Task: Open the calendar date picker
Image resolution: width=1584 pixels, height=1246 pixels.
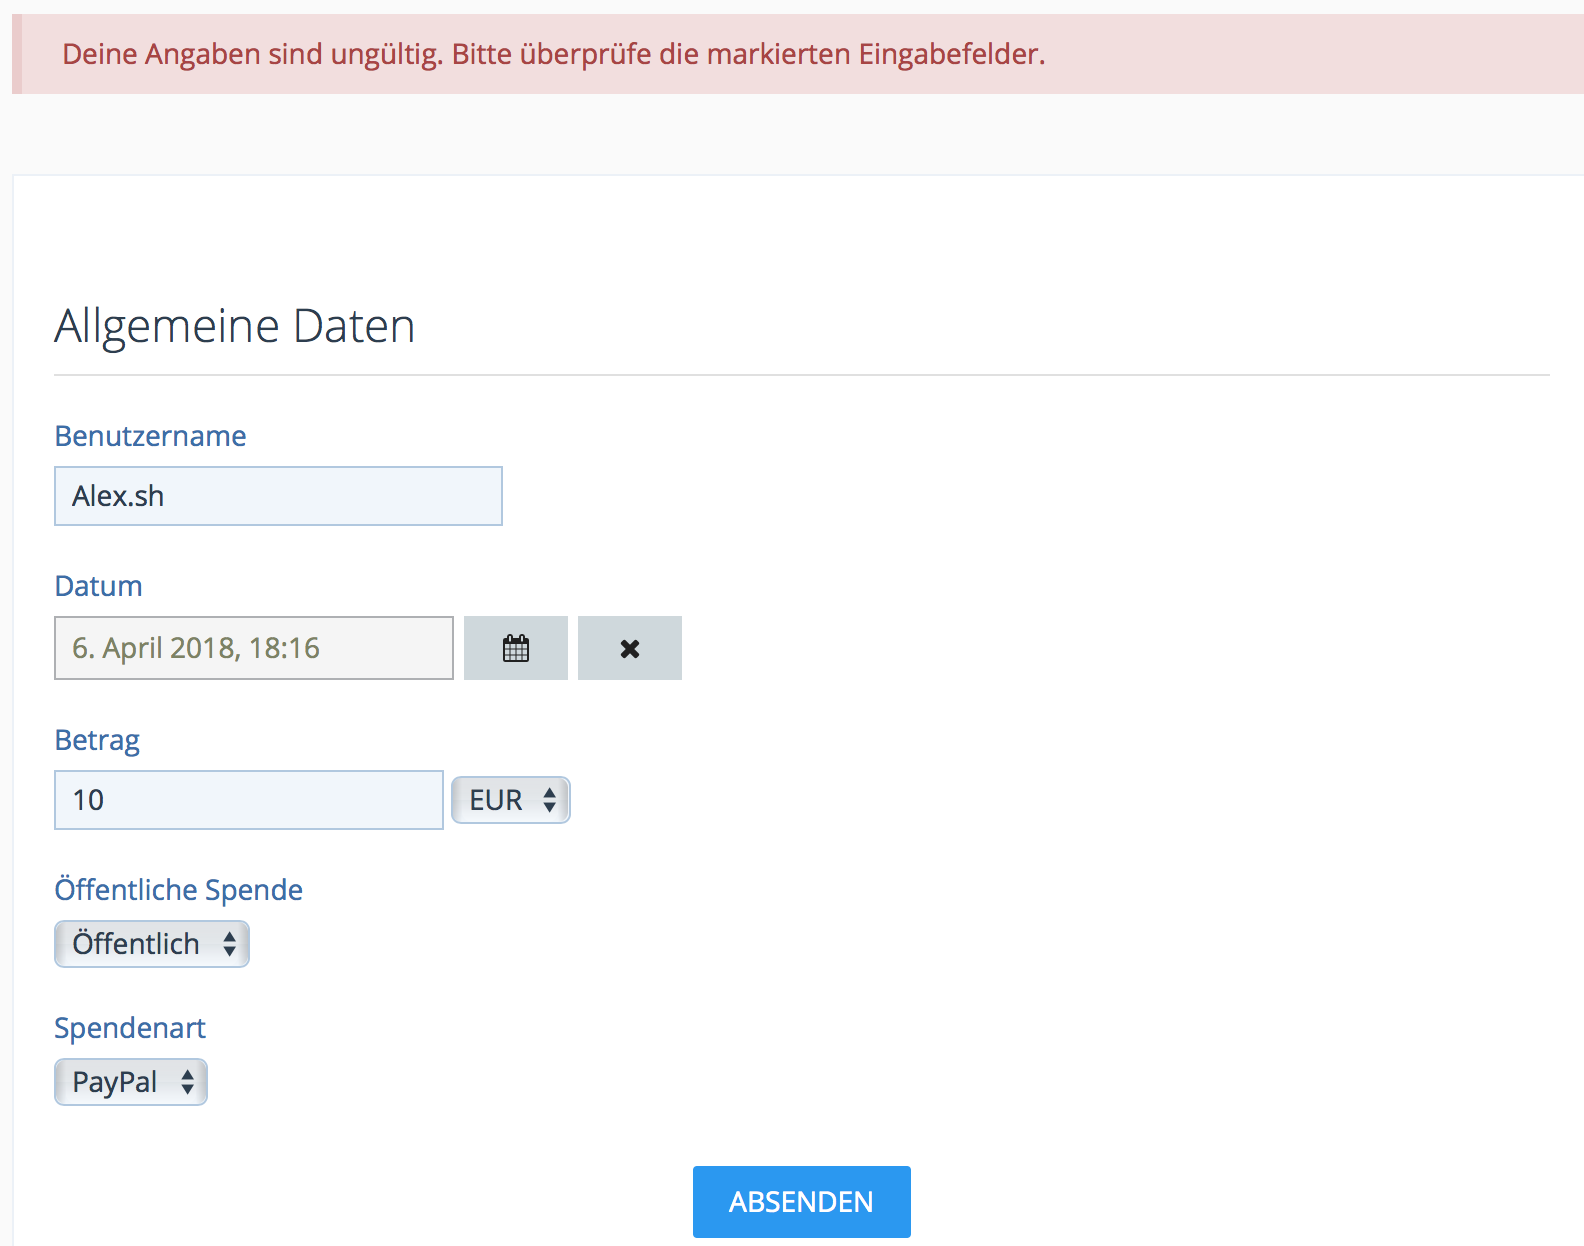Action: click(516, 648)
